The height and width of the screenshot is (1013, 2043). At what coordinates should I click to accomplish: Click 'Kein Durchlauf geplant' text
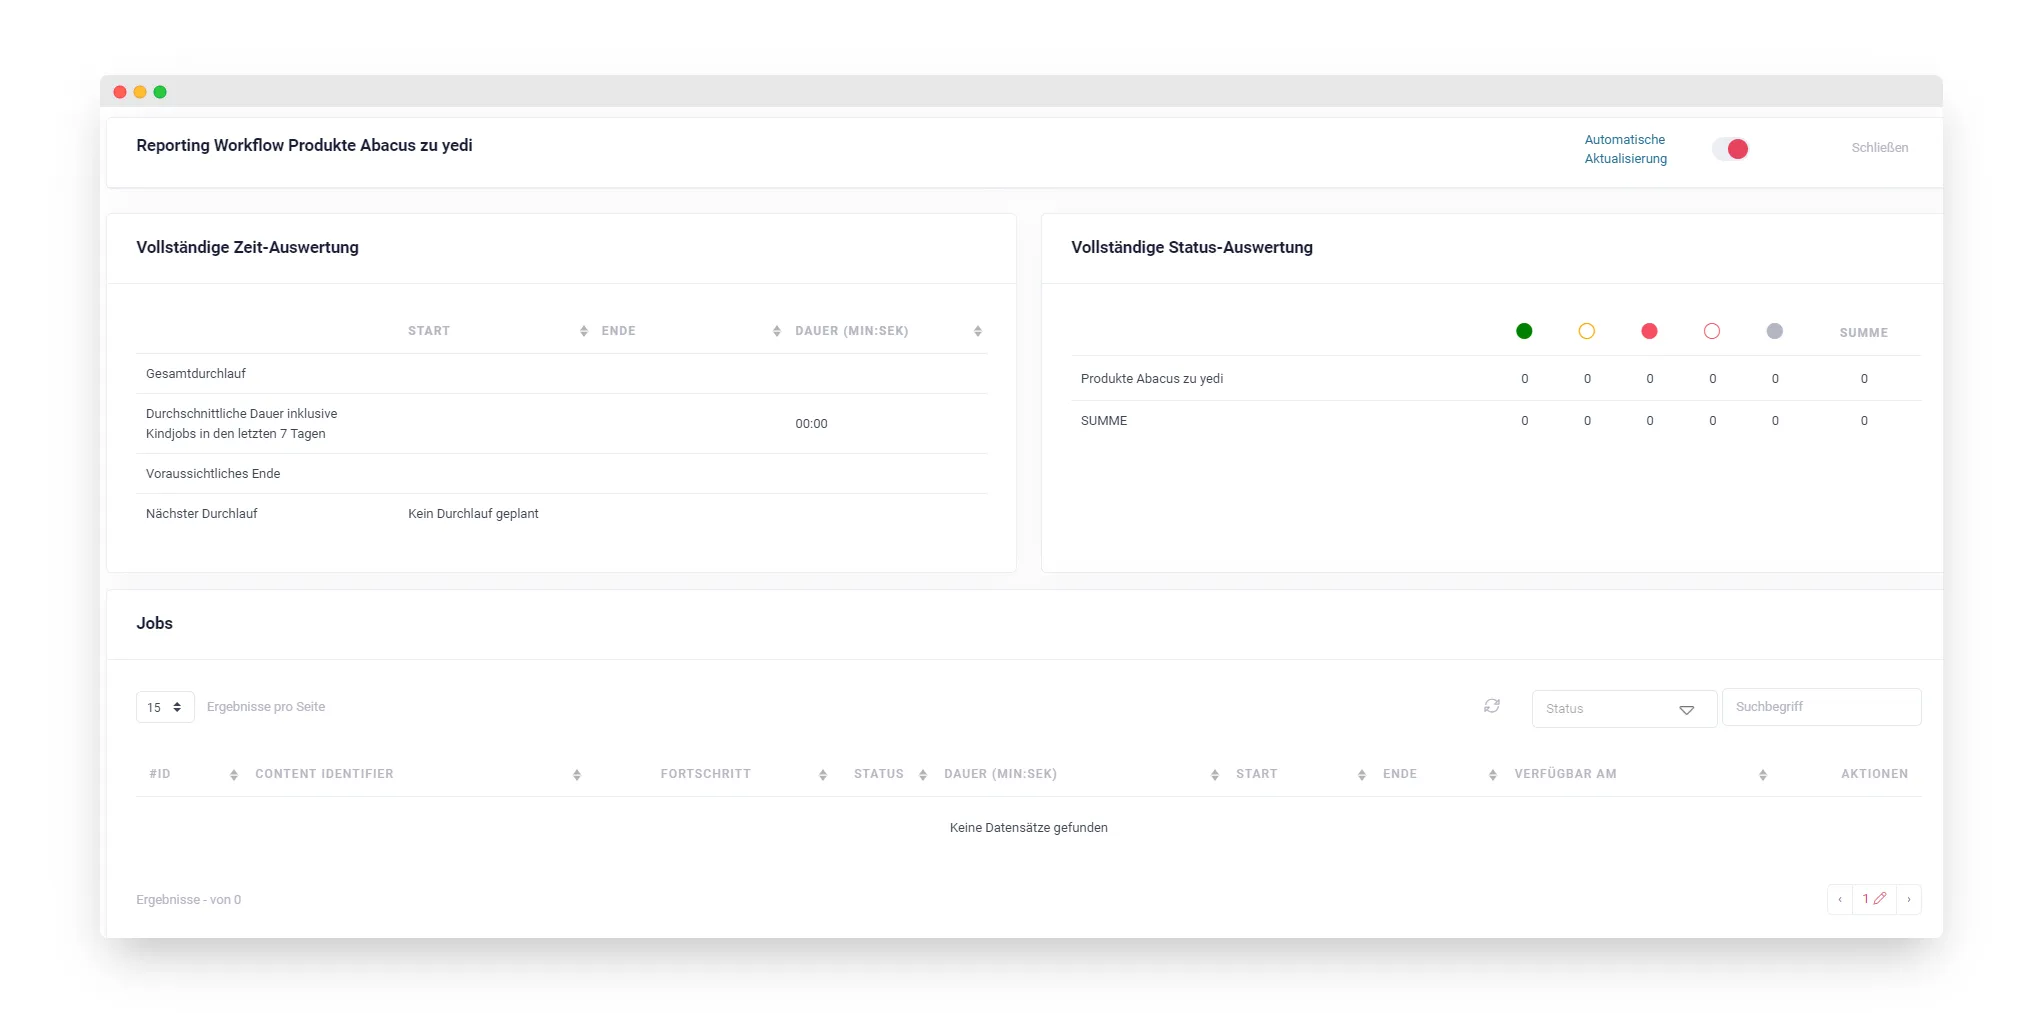coord(473,514)
